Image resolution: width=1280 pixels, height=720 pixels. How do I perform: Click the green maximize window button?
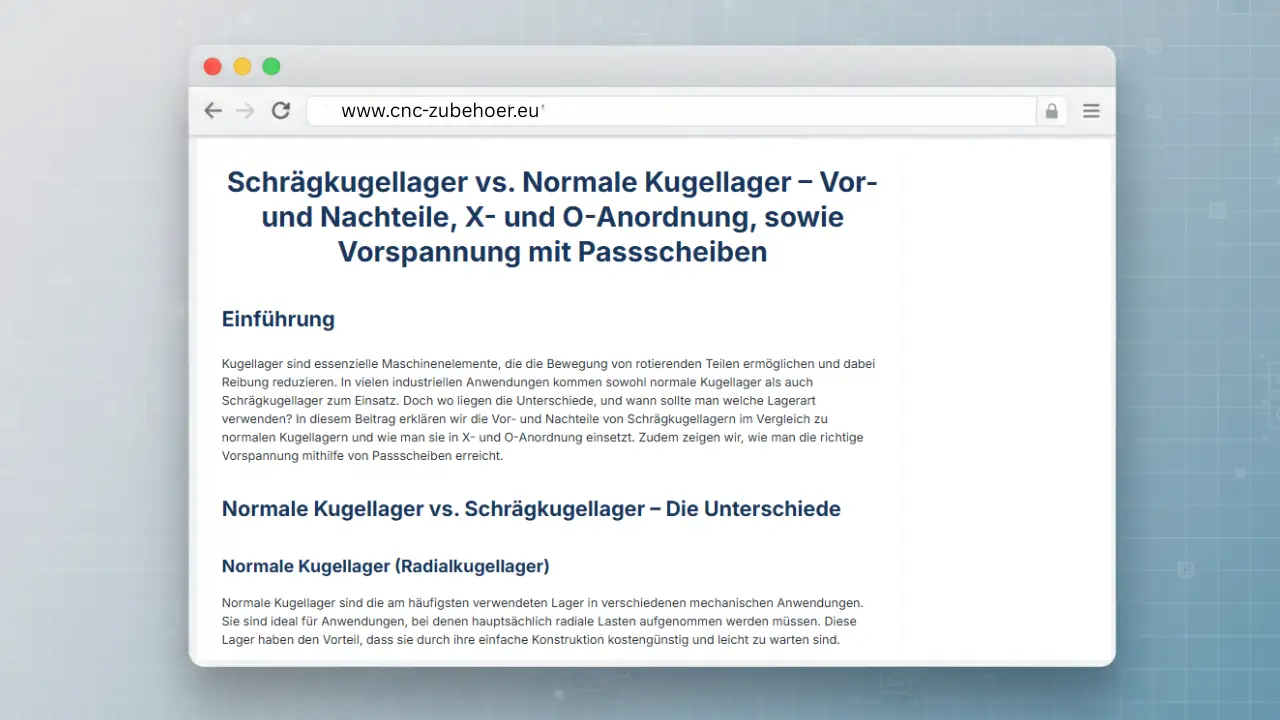pos(271,67)
